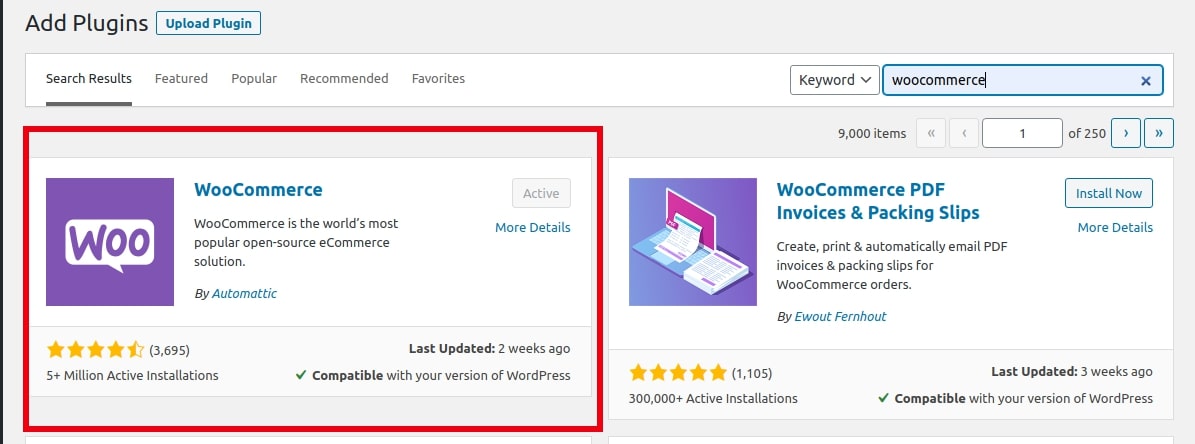
Task: Click the PDF Invoices five-star rating
Action: tap(678, 373)
